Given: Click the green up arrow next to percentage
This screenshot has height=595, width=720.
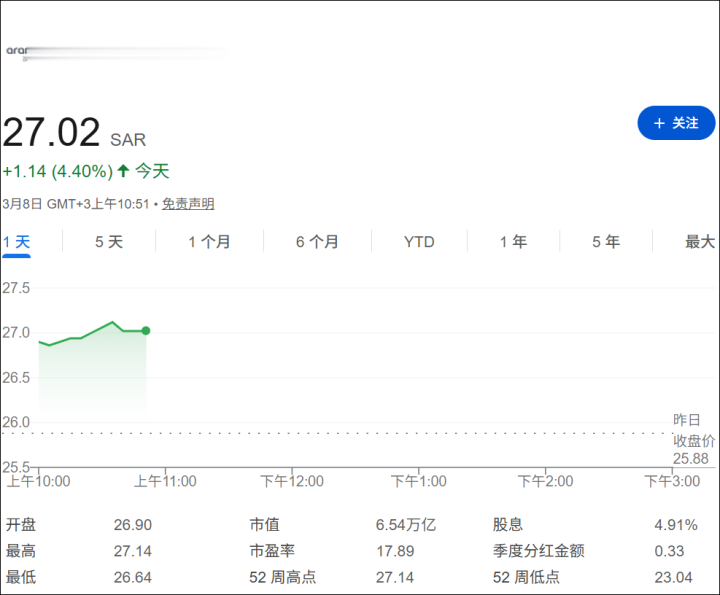Looking at the screenshot, I should tap(123, 171).
